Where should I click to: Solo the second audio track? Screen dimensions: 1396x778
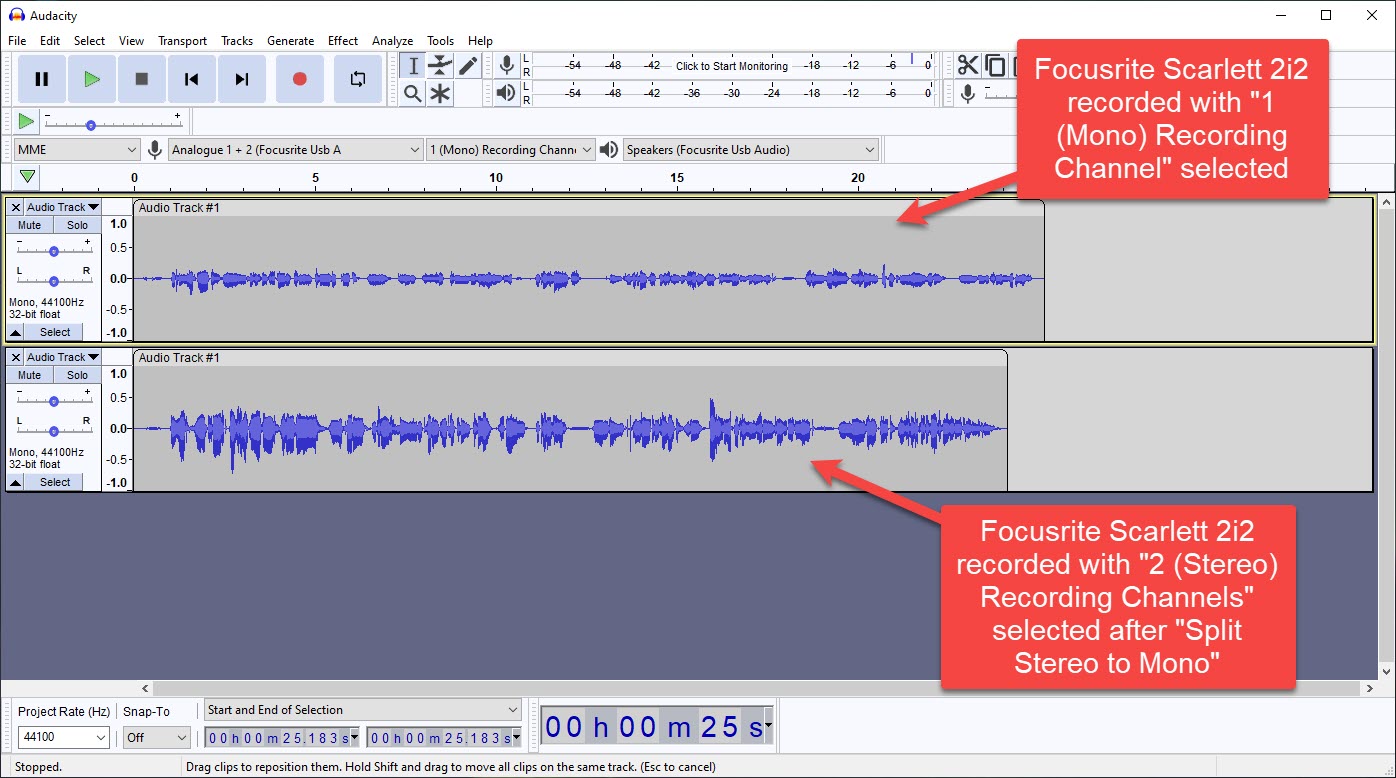coord(78,375)
